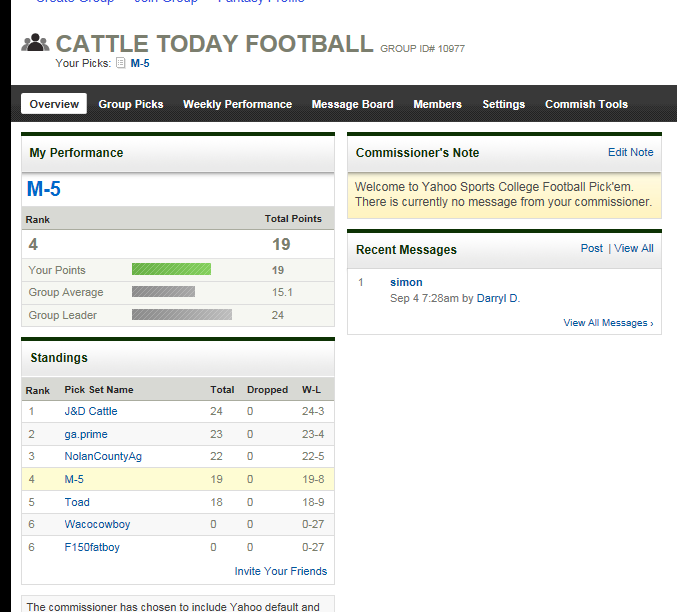Click Edit Note link
Image resolution: width=677 pixels, height=612 pixels.
(630, 152)
